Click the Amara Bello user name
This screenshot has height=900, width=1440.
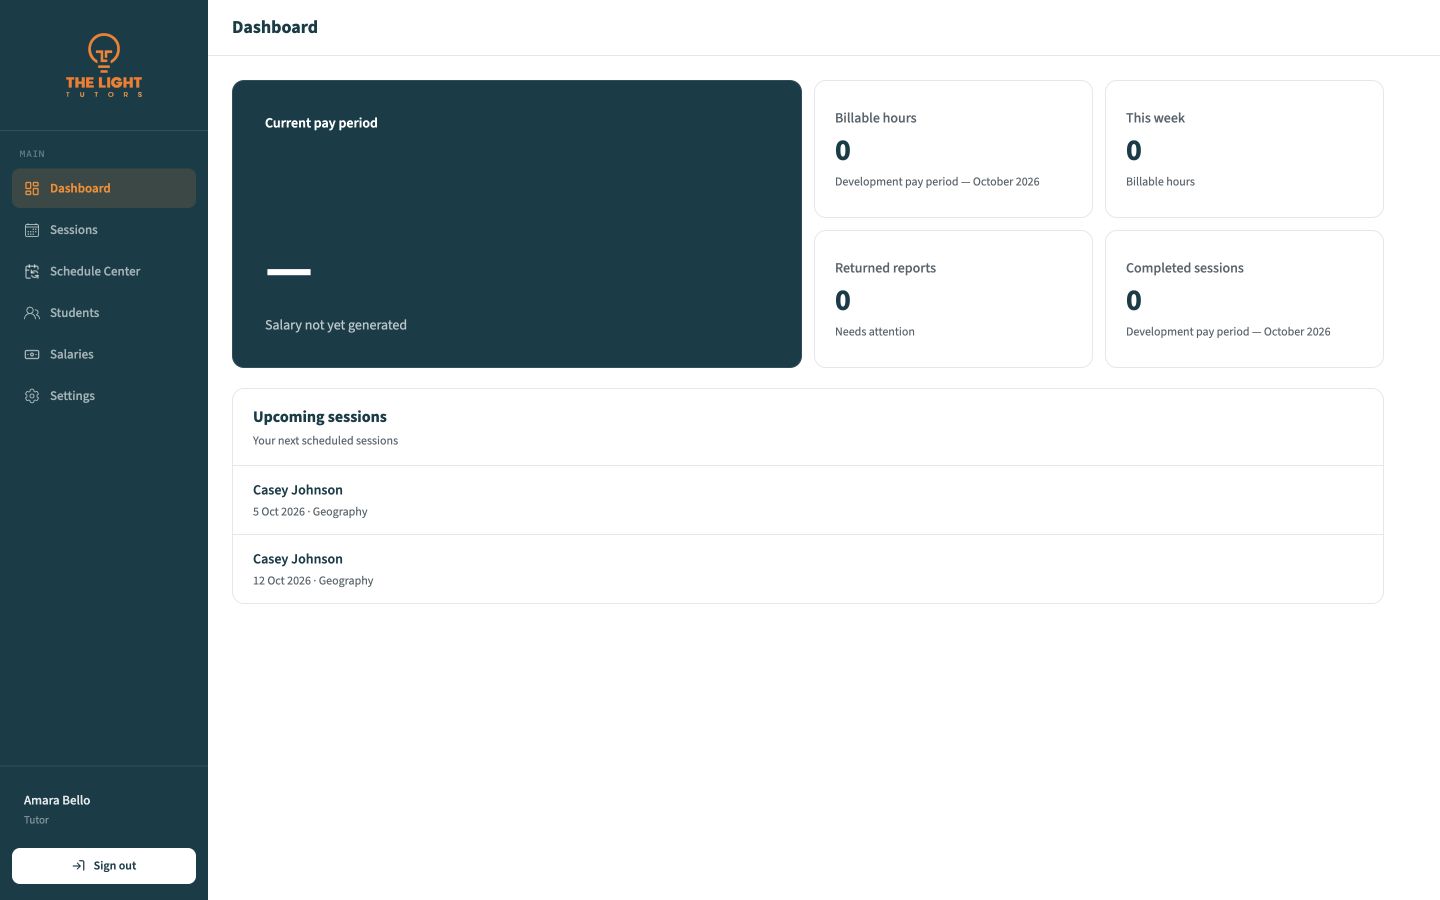57,800
